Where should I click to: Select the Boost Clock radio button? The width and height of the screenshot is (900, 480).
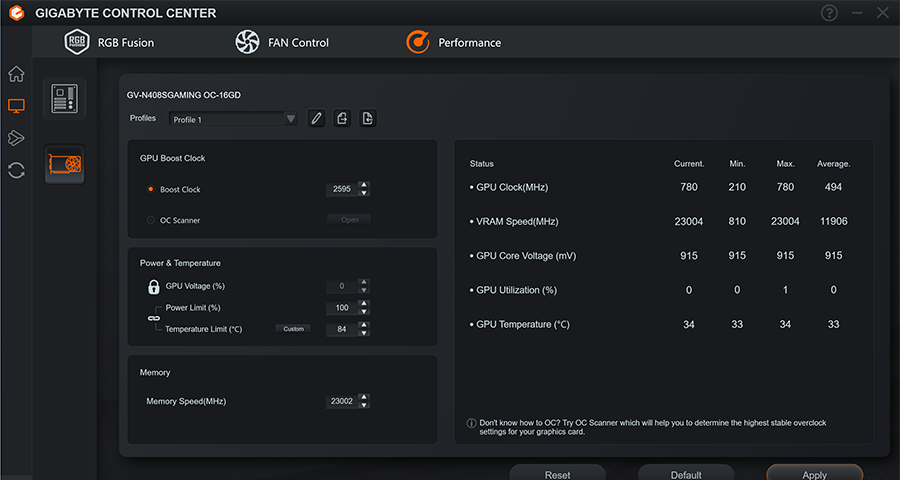150,190
